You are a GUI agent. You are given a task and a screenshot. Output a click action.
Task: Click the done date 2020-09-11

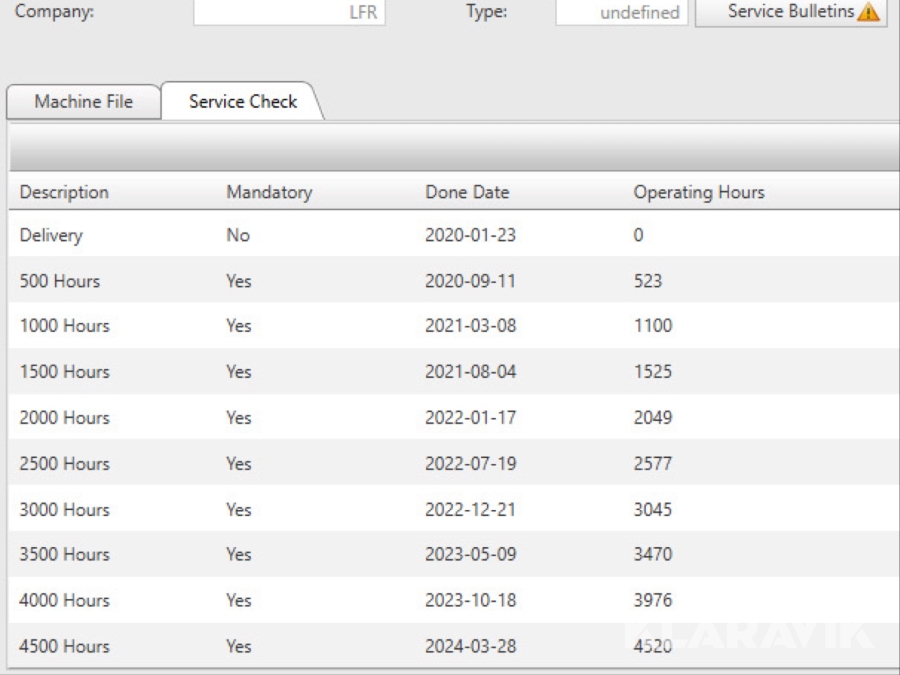(471, 281)
